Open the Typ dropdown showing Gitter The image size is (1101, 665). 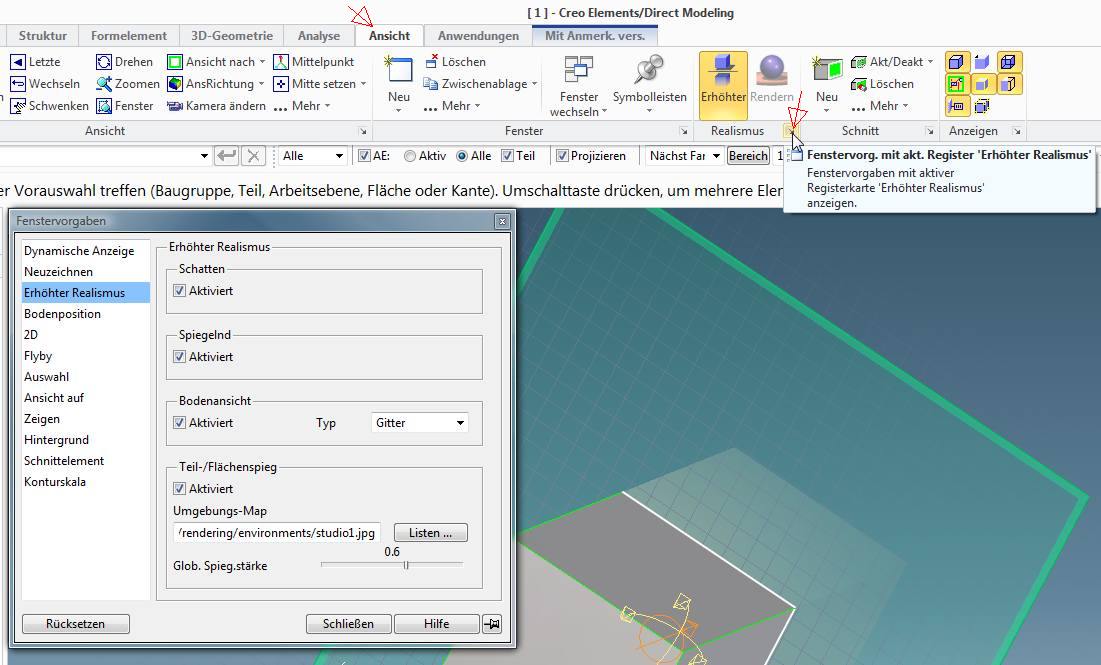coord(419,423)
